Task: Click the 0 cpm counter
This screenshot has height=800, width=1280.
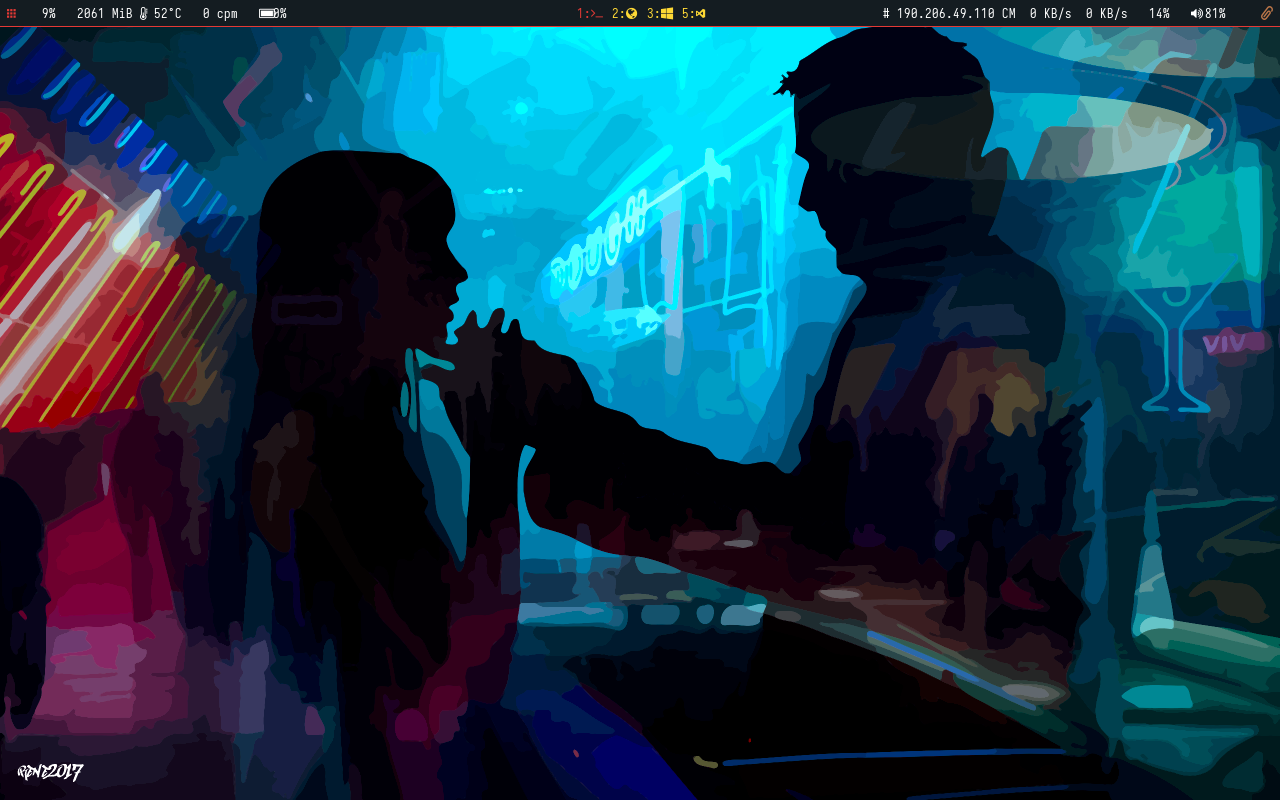Action: click(x=220, y=13)
